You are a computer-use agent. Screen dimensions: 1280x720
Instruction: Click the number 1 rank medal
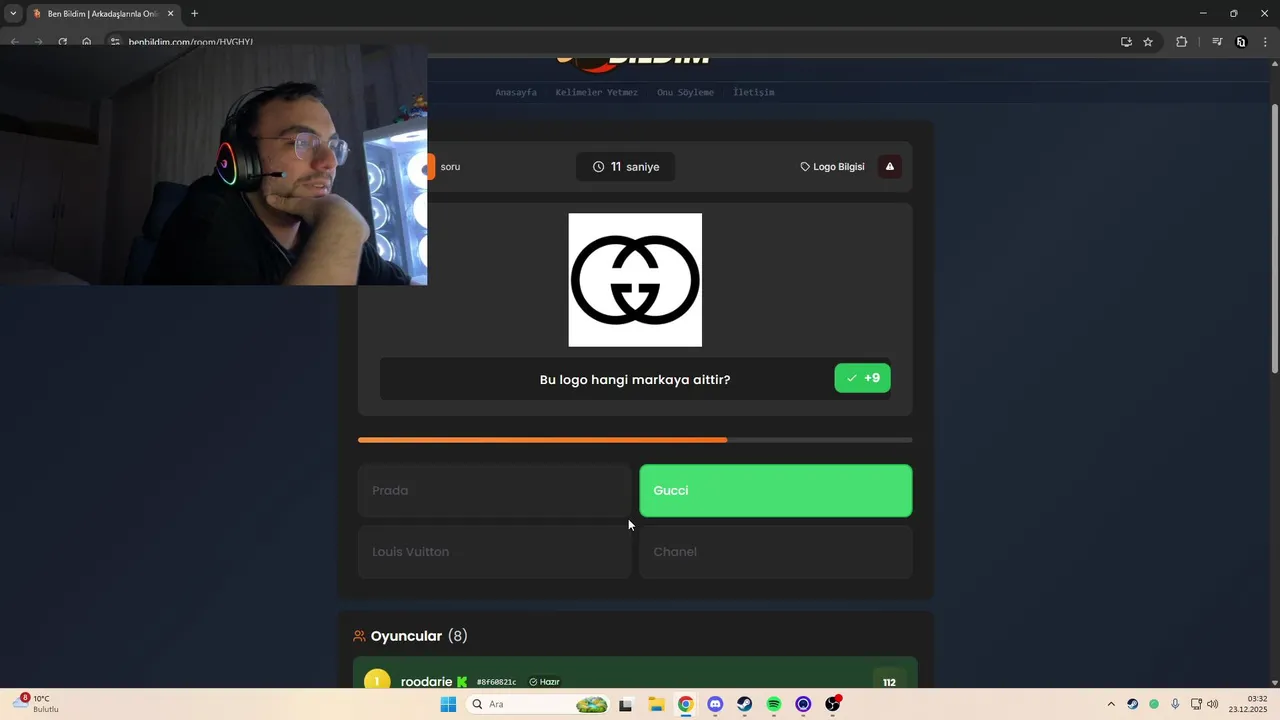click(377, 680)
